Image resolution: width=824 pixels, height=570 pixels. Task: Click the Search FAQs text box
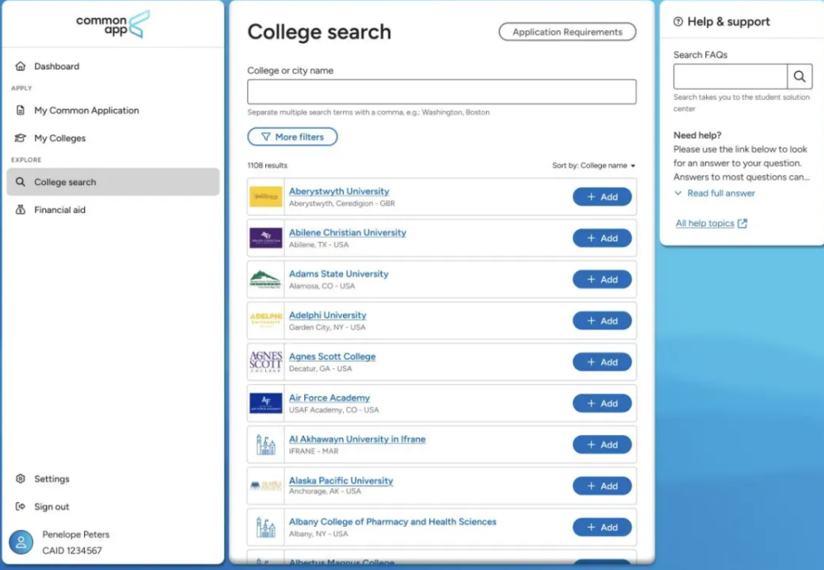pos(730,77)
